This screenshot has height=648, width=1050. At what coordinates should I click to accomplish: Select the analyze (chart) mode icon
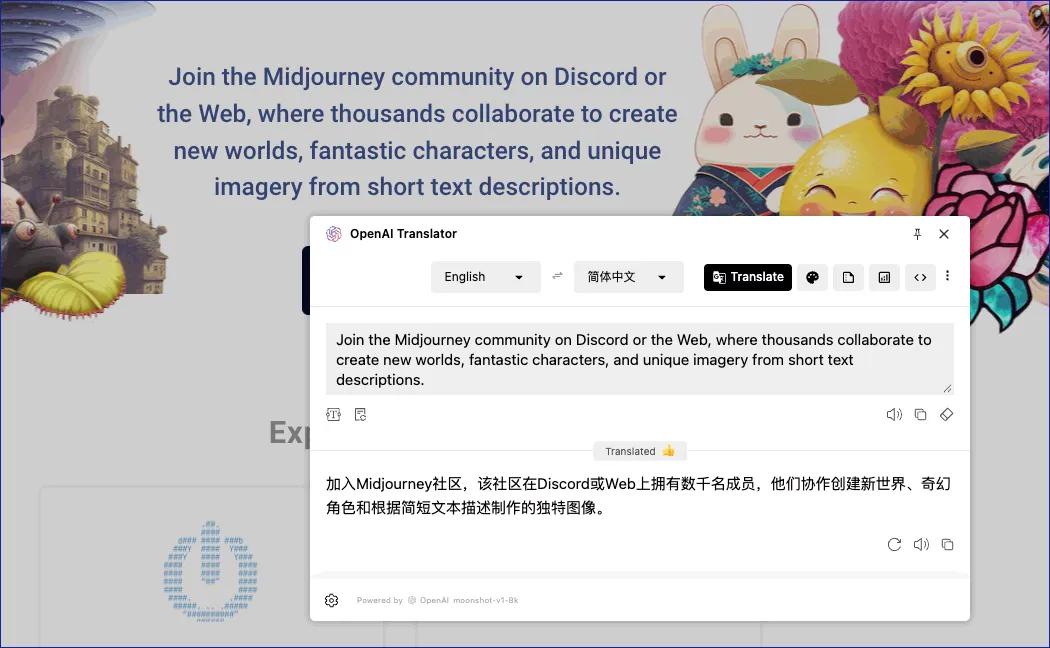884,277
